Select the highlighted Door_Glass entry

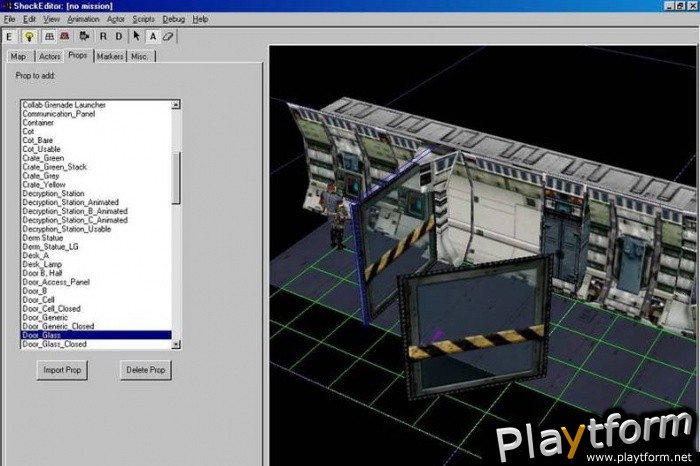pos(96,335)
